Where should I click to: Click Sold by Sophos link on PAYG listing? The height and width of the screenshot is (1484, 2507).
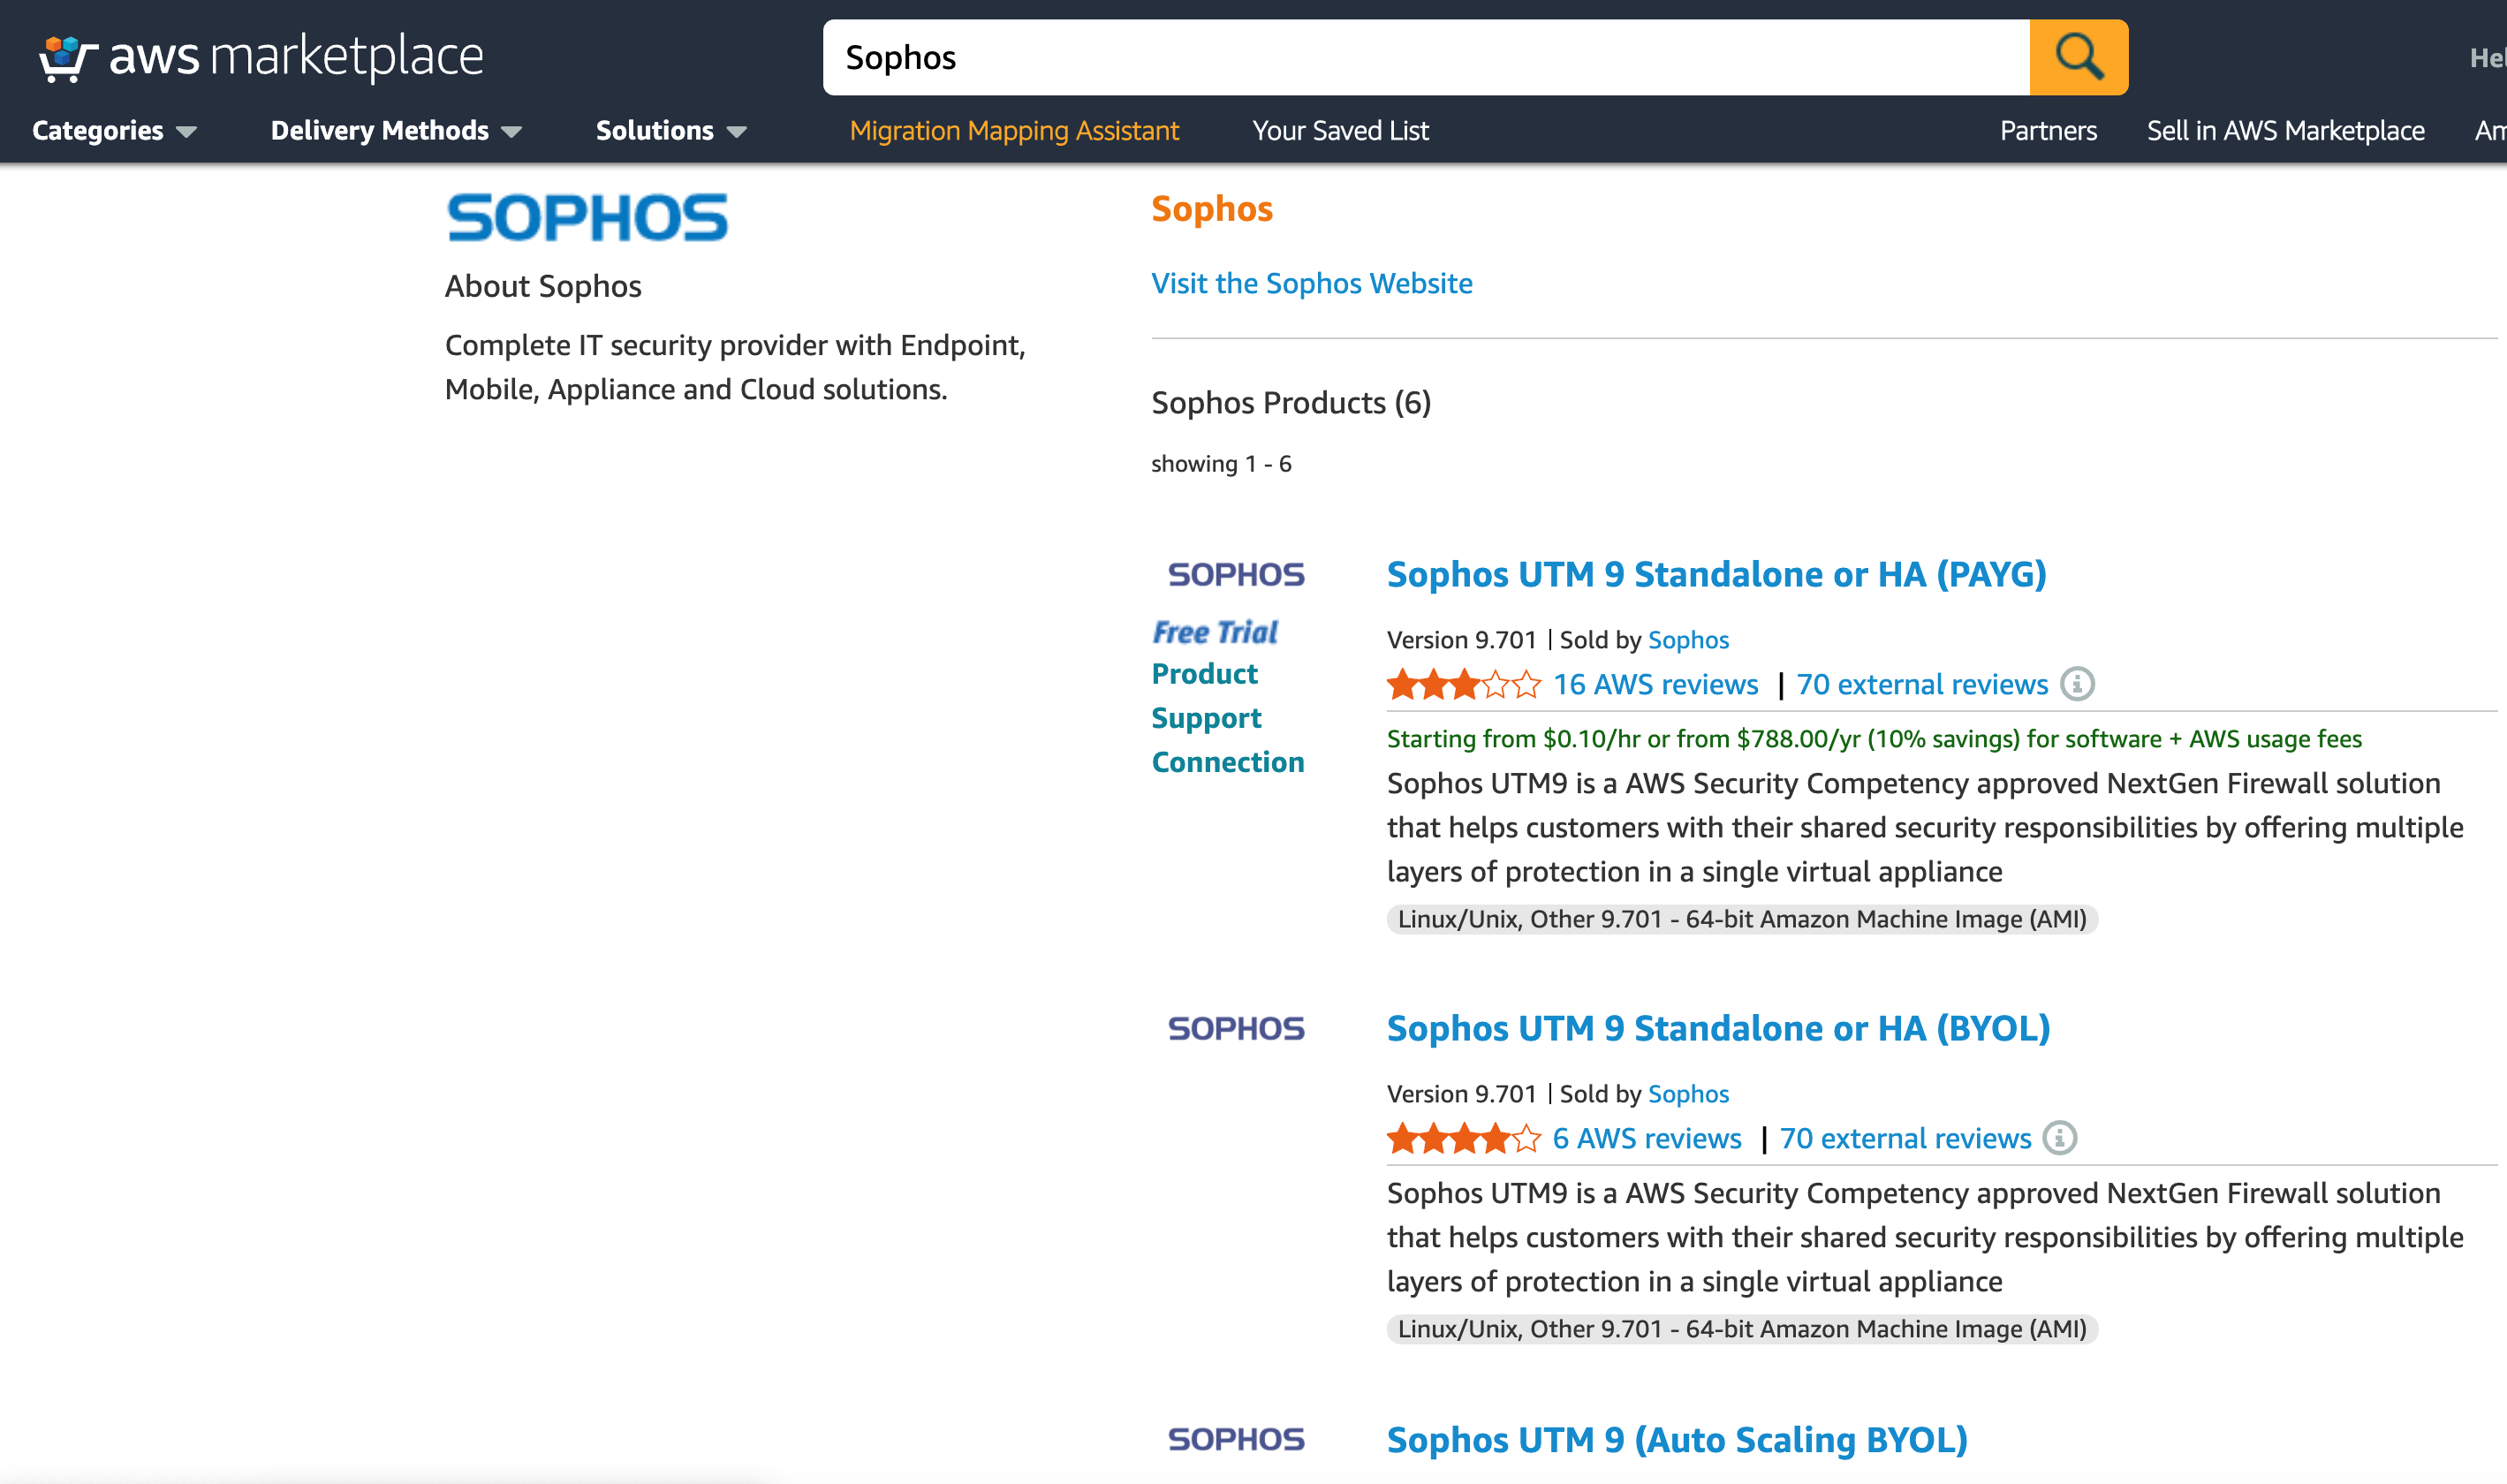tap(1688, 640)
